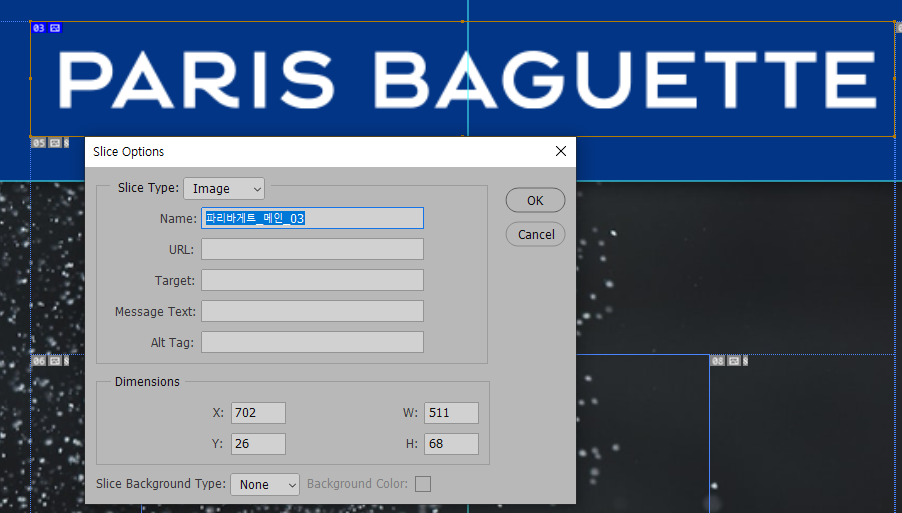This screenshot has width=902, height=513.
Task: Click the slice 05 badge icon
Action: (x=50, y=143)
